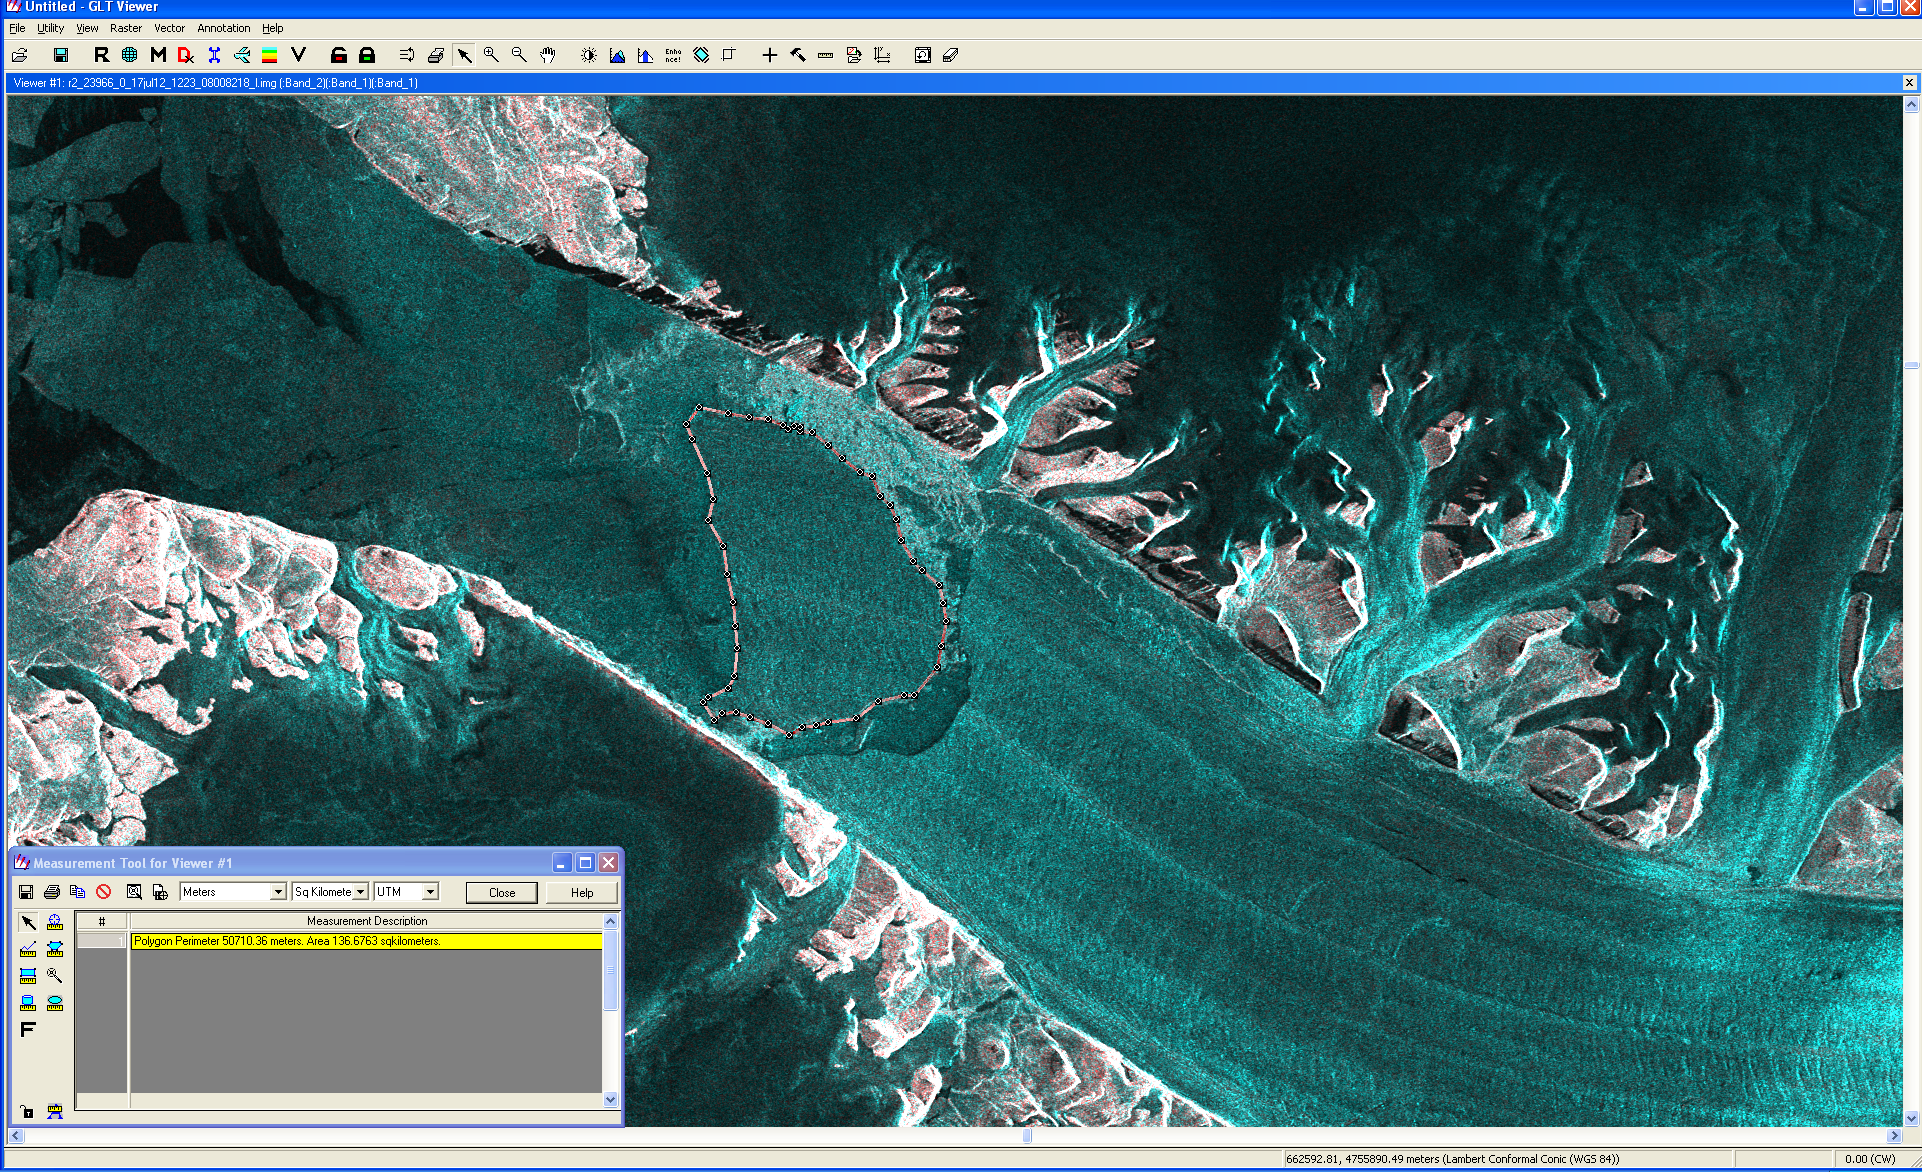The image size is (1922, 1172).
Task: Open the Annotation menu
Action: tap(223, 28)
